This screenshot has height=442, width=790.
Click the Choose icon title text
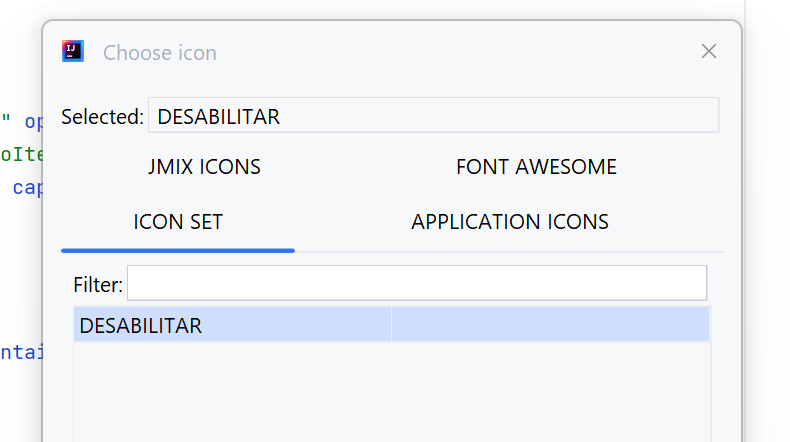[x=160, y=52]
